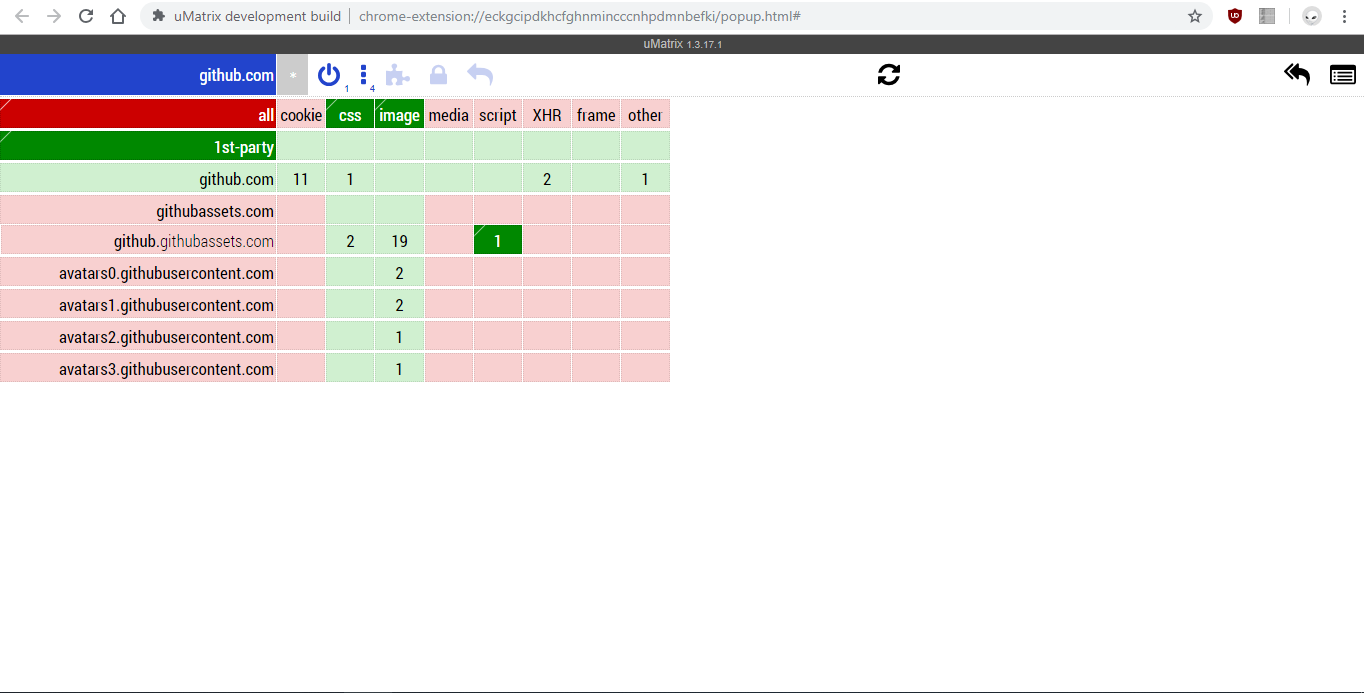Allow the css column globally
1364x693 pixels.
click(x=349, y=114)
